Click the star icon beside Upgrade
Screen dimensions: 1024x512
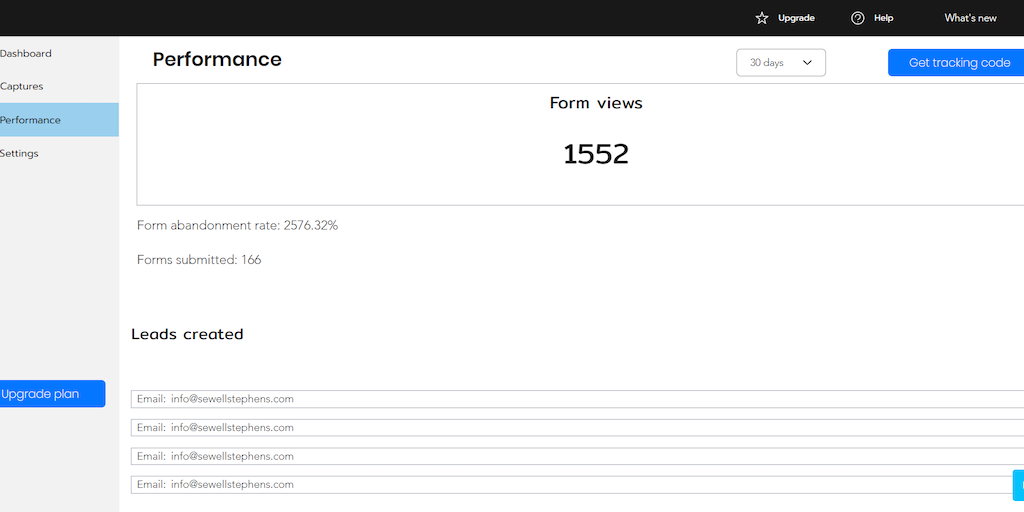coord(762,18)
